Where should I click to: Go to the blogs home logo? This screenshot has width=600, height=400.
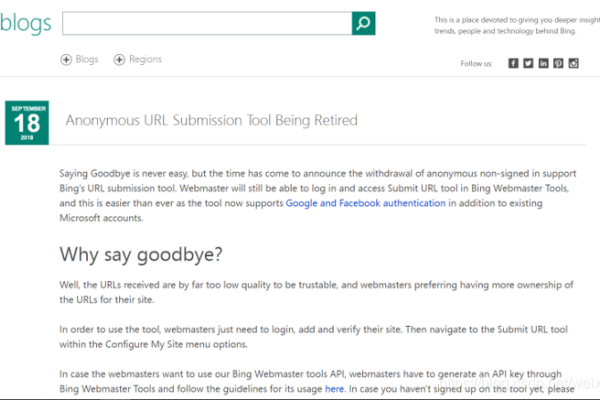click(26, 24)
